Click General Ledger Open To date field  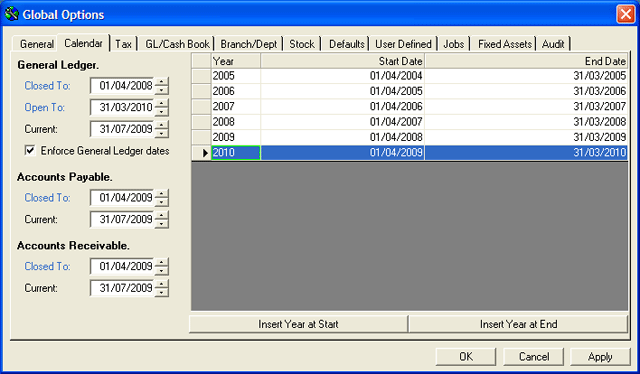(122, 107)
